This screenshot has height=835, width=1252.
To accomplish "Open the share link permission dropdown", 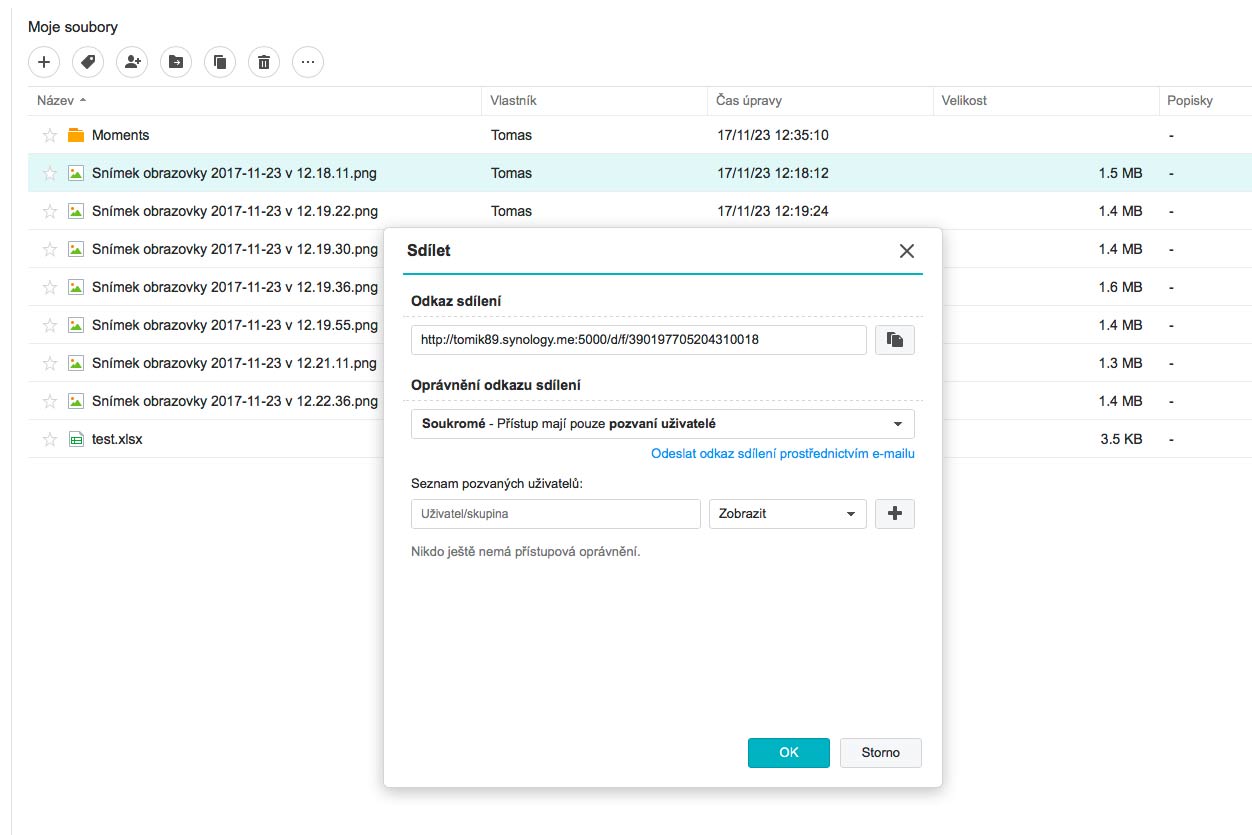I will [662, 424].
